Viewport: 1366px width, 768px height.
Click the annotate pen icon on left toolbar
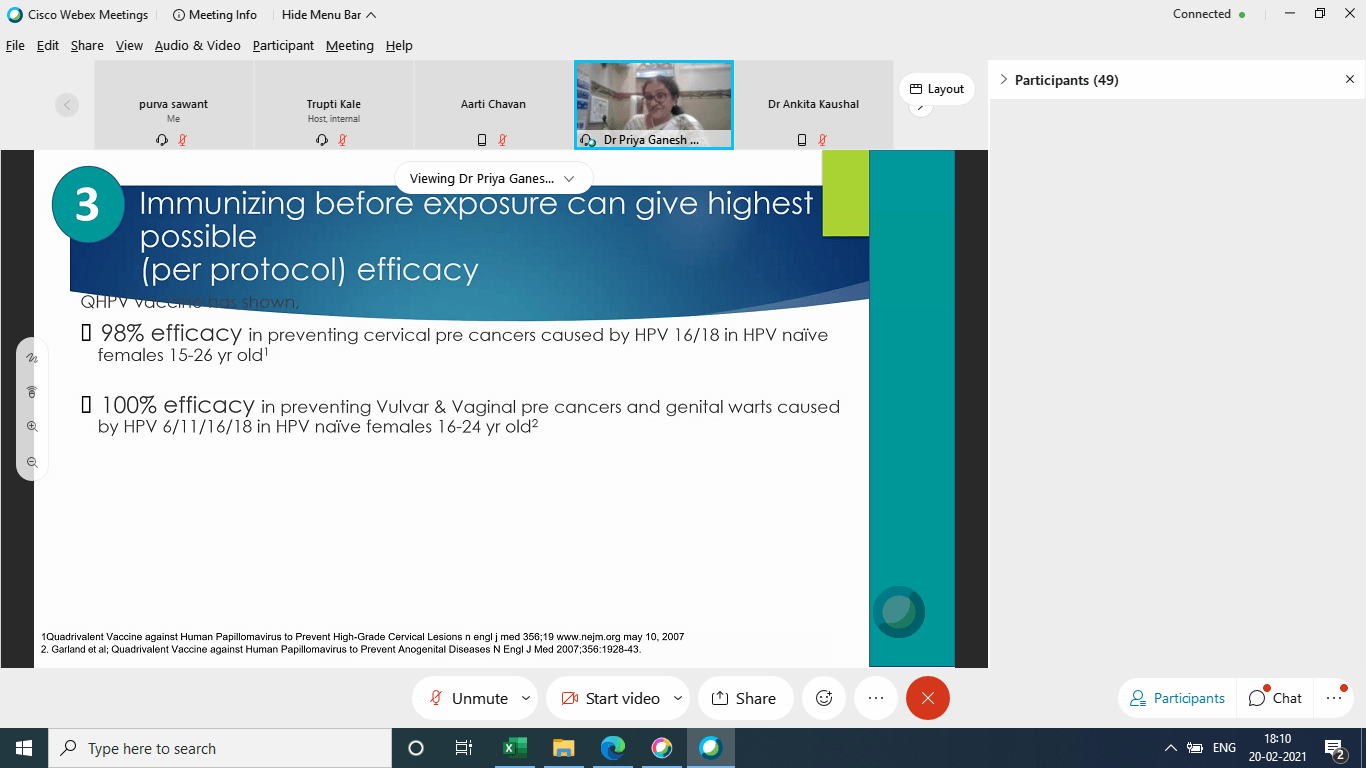(32, 358)
